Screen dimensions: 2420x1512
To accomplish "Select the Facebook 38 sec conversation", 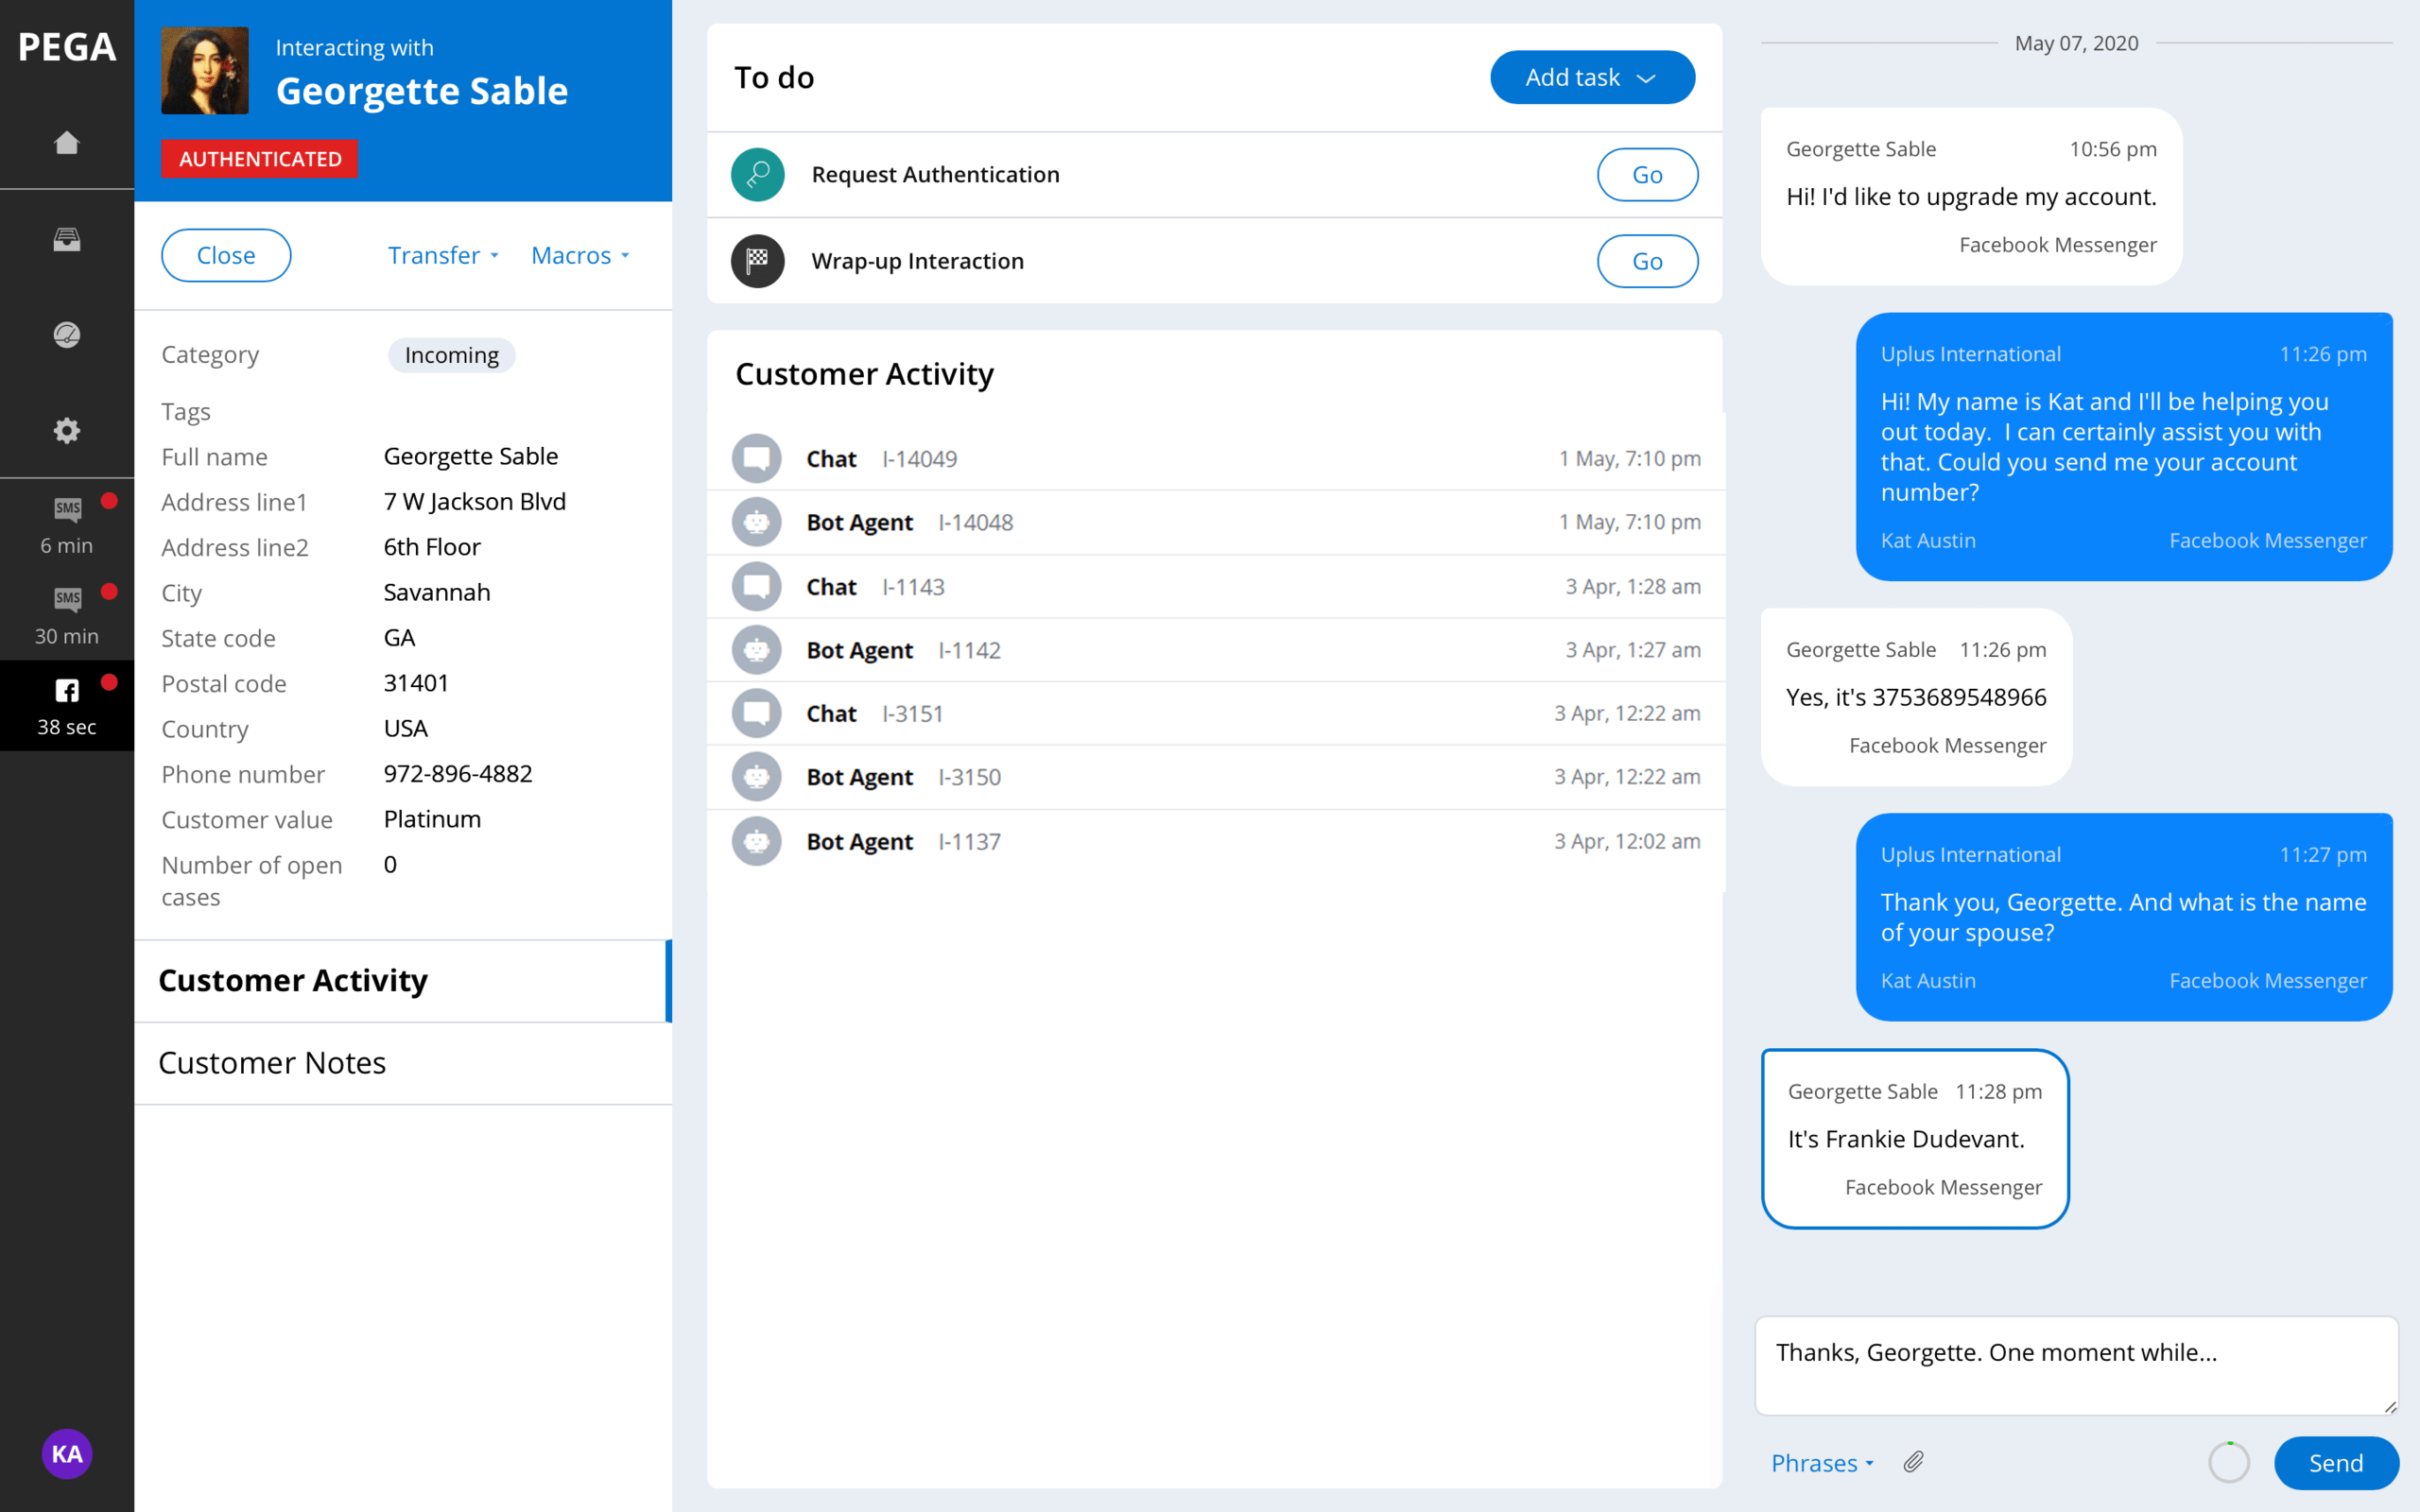I will [x=67, y=706].
